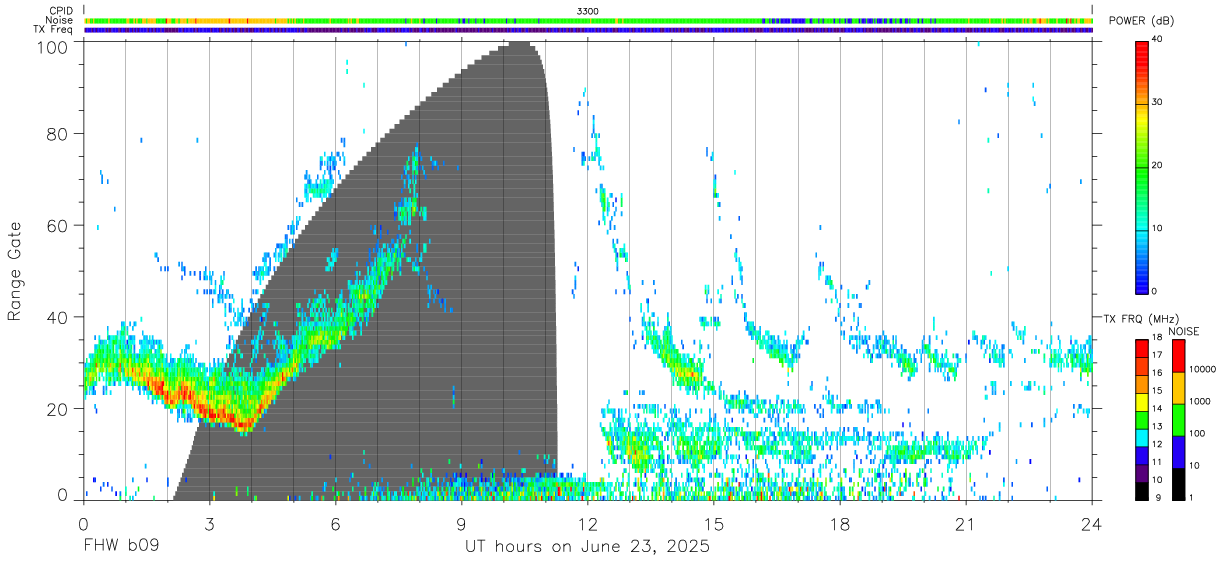Click the TX Freq strip above the plot
1228x567 pixels.
tap(588, 29)
